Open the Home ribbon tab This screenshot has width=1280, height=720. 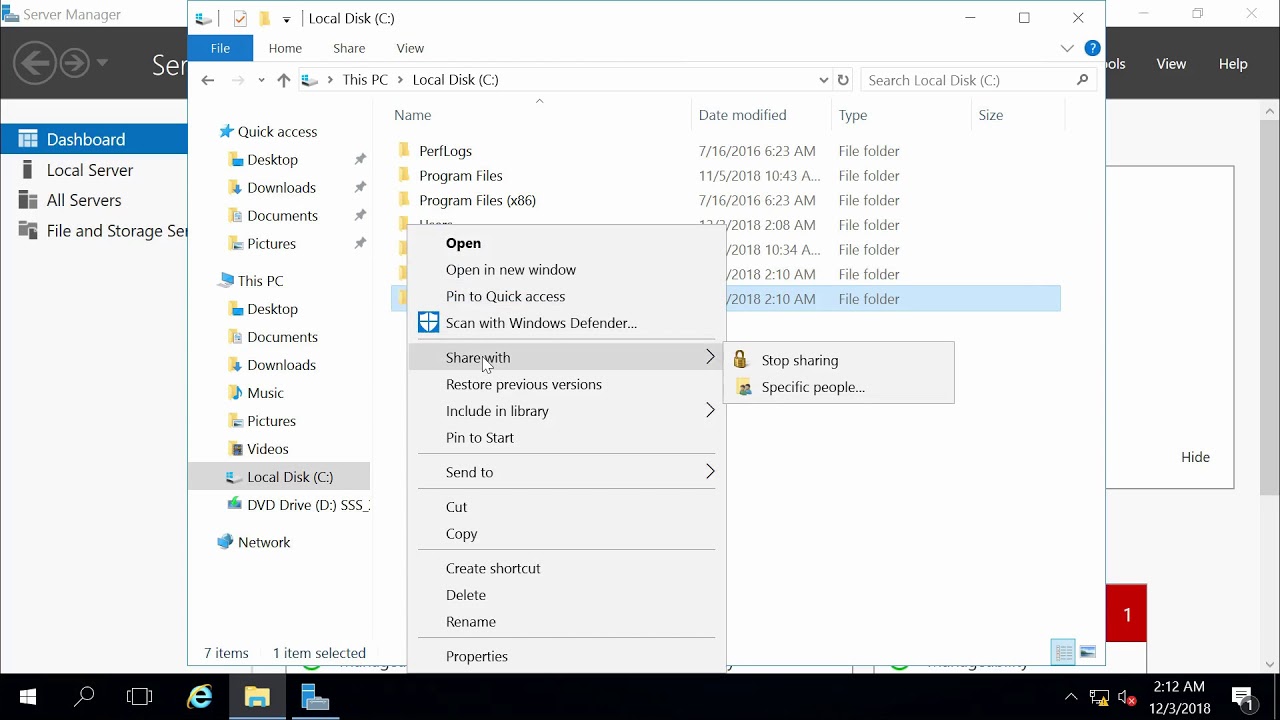pos(285,48)
